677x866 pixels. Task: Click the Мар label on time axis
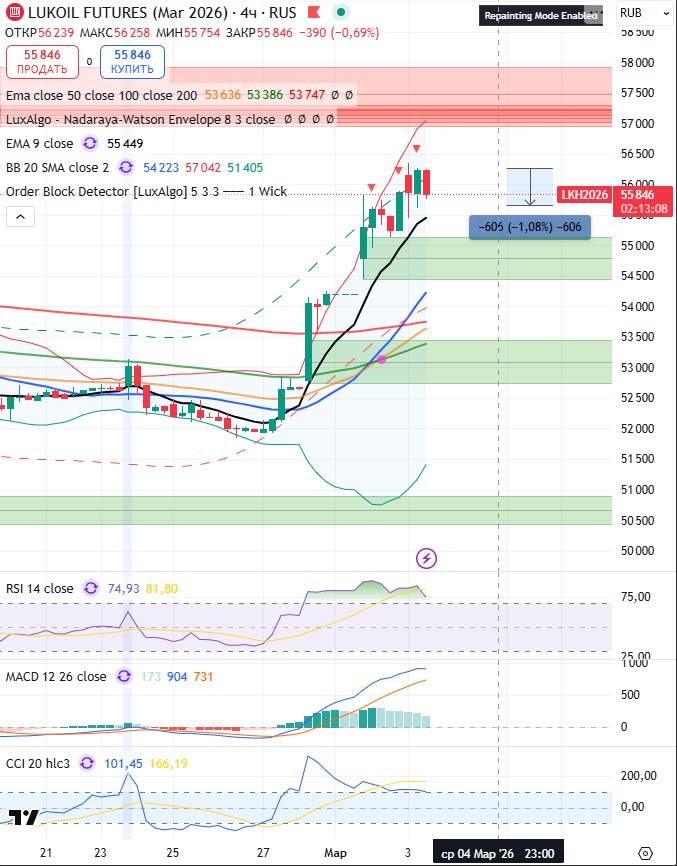coord(335,853)
